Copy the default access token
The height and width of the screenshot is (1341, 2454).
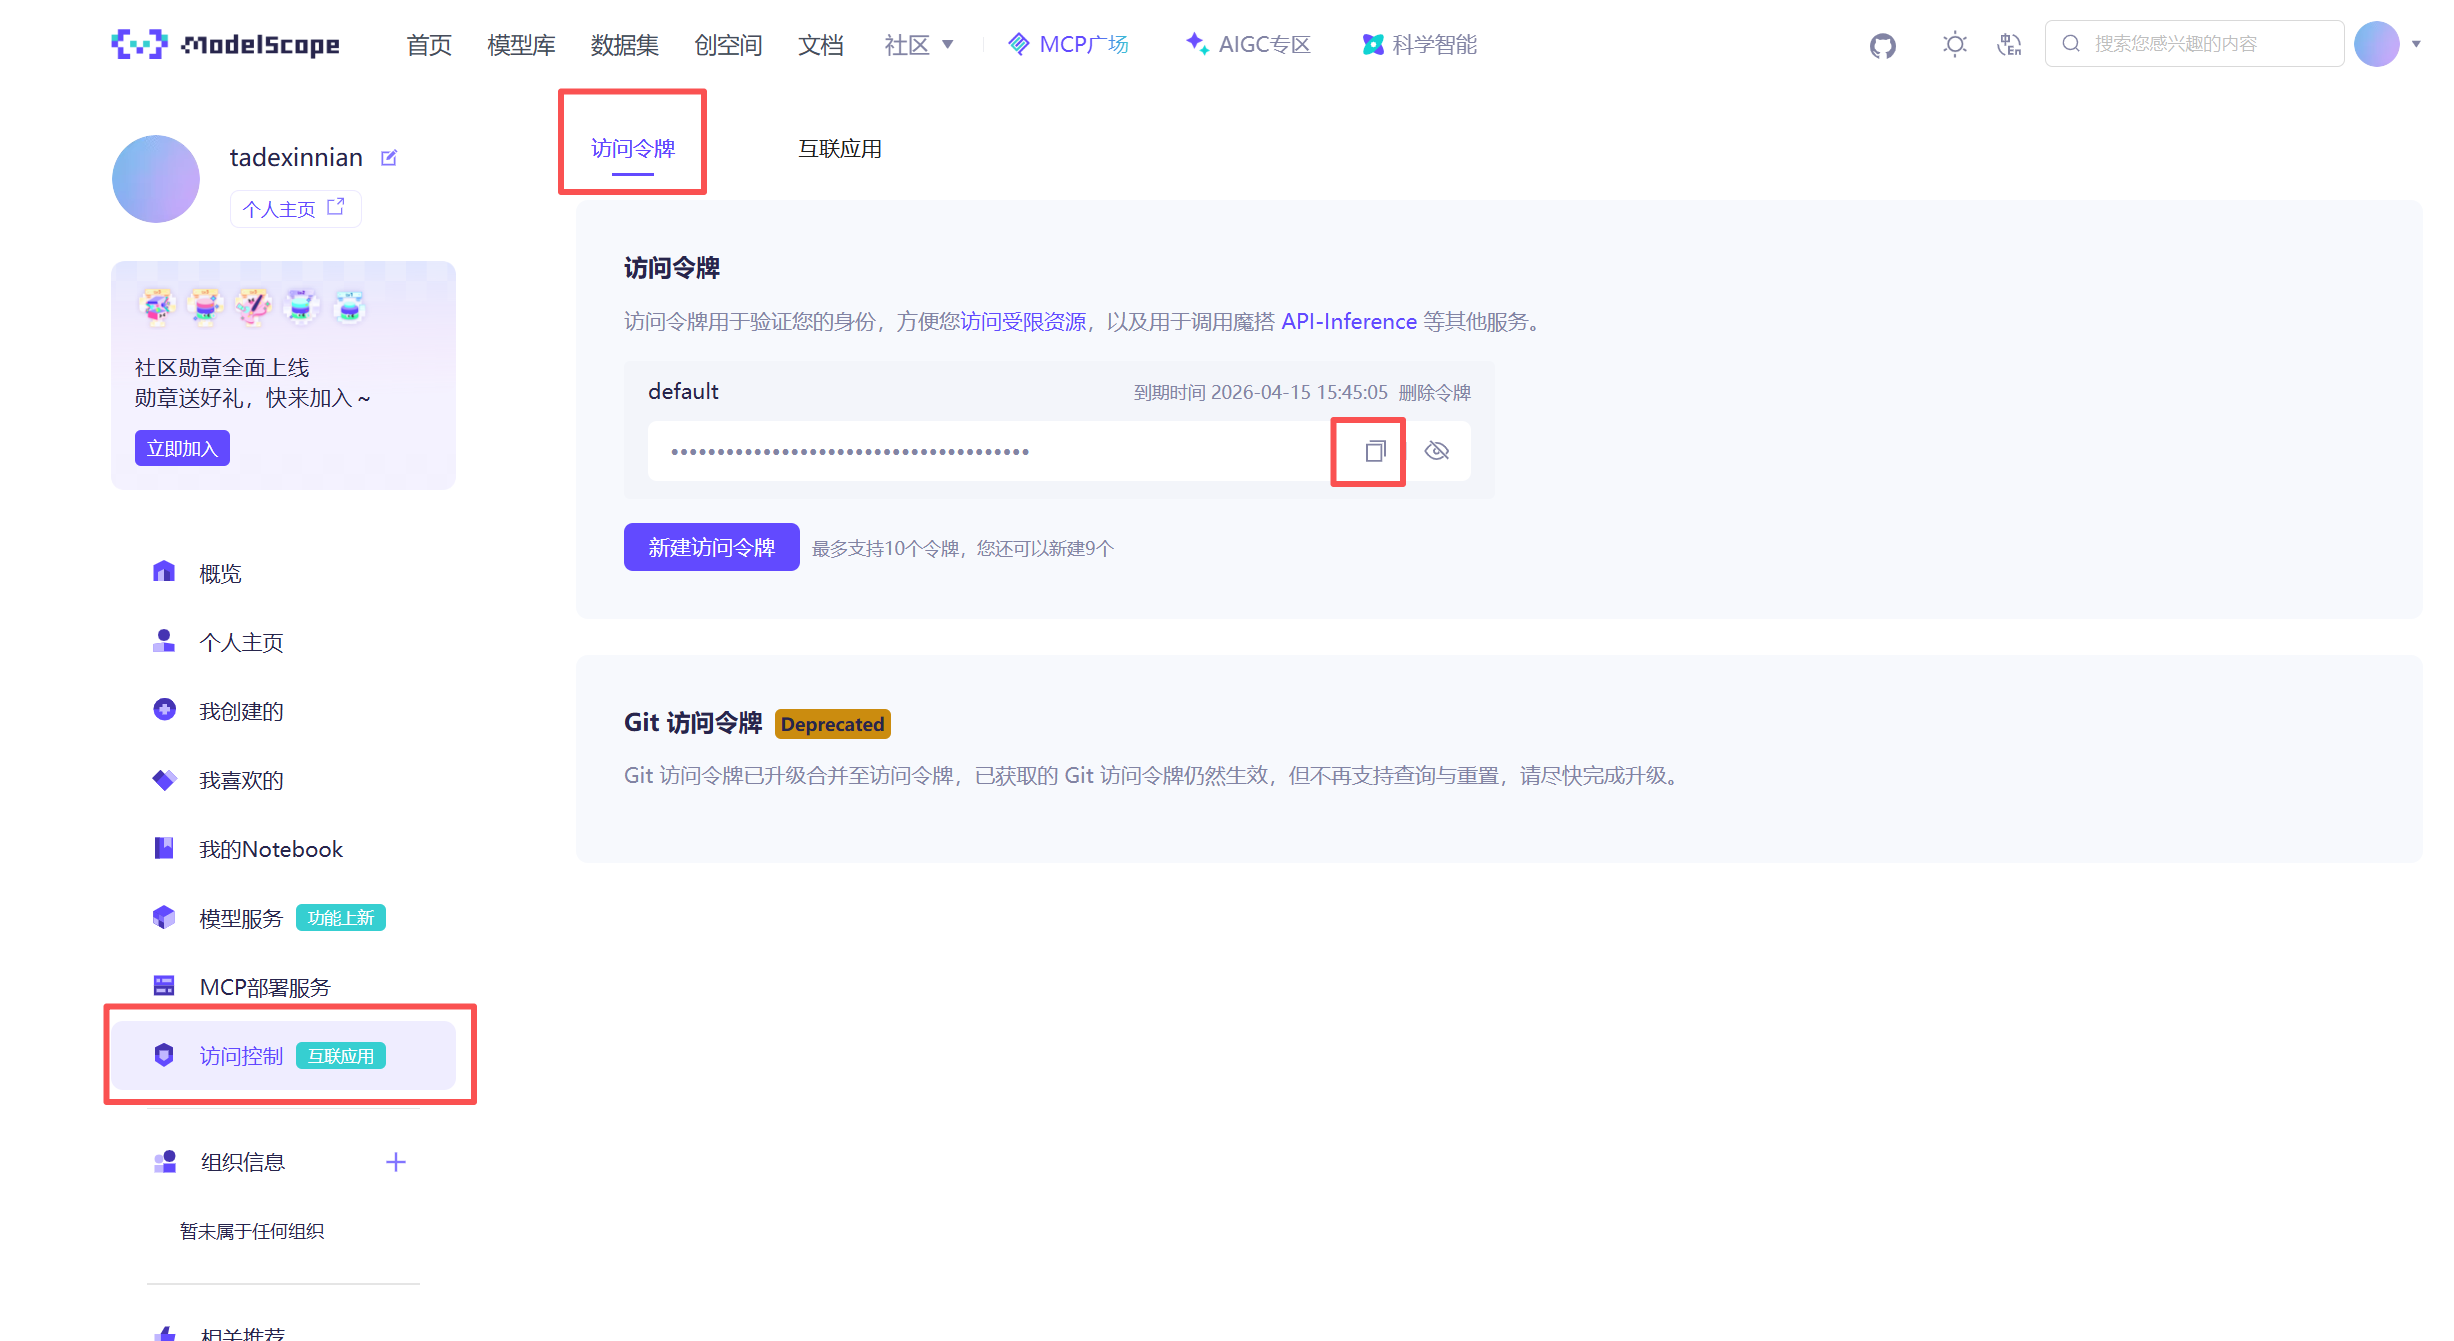point(1374,452)
